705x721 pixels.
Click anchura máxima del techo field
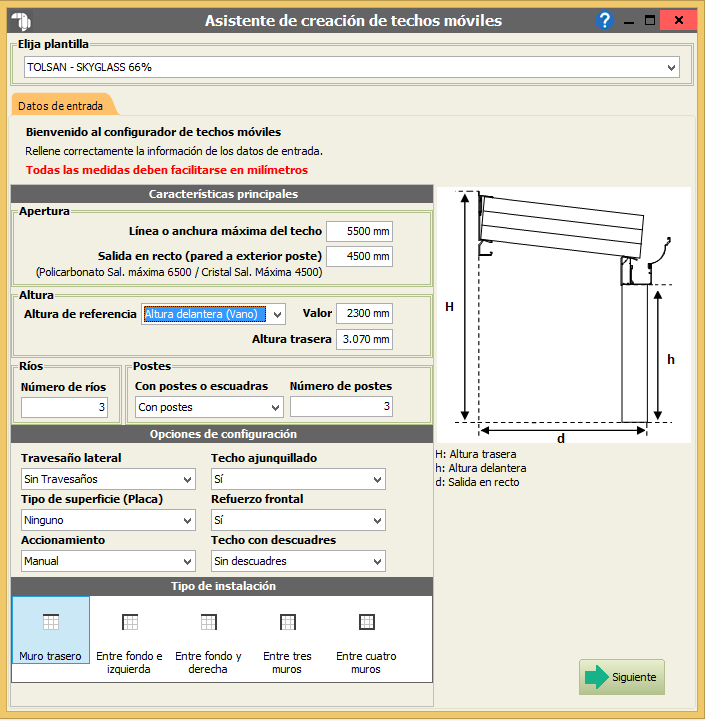[x=360, y=231]
